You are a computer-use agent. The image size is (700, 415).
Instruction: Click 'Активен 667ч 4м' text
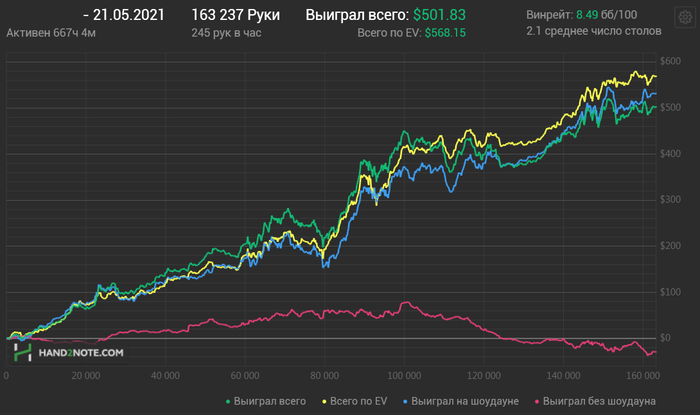[x=51, y=33]
